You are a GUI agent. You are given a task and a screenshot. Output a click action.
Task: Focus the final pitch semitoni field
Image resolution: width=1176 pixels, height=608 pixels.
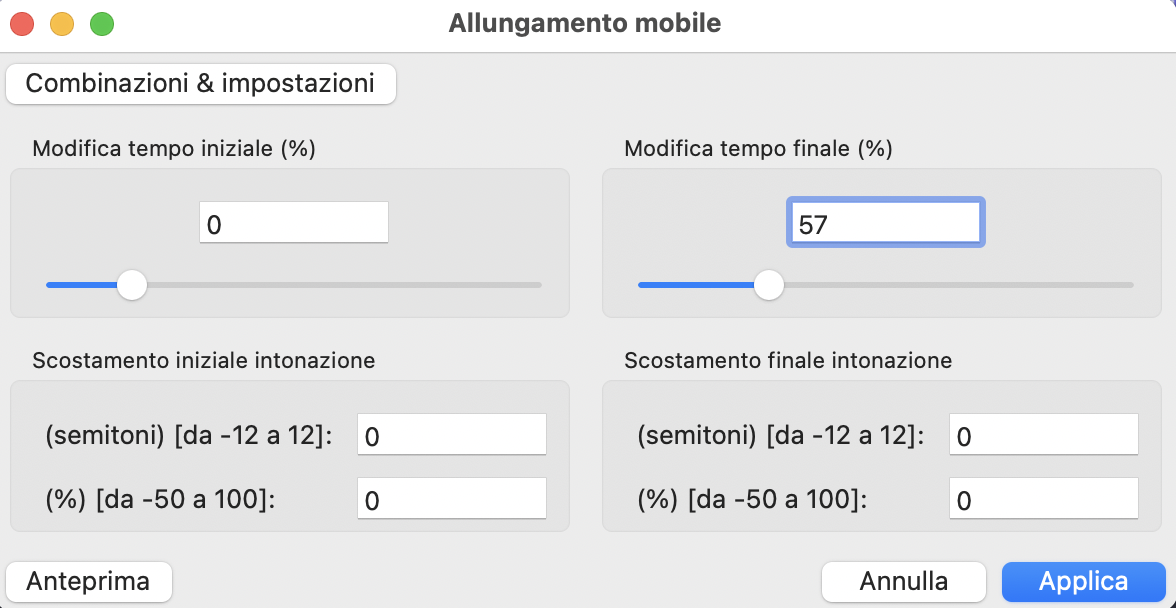[1044, 434]
